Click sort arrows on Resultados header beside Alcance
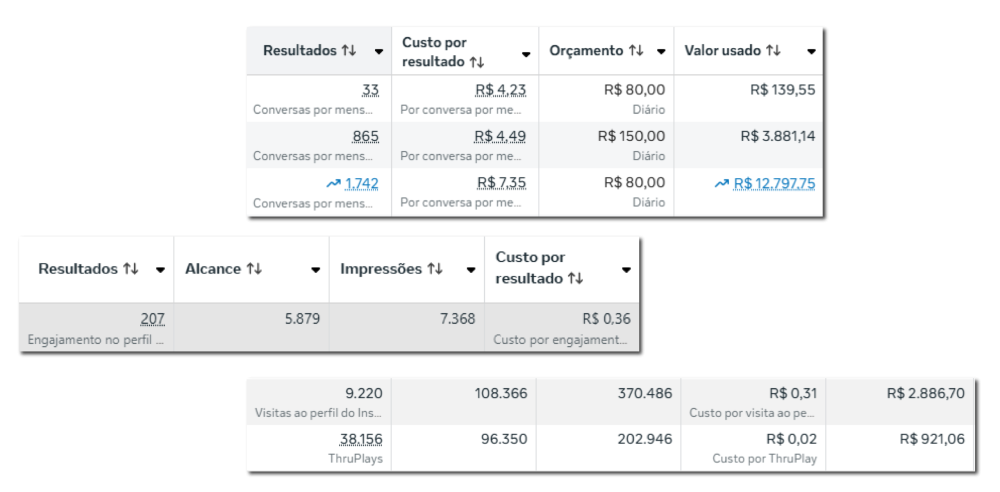The width and height of the screenshot is (1000, 492). pyautogui.click(x=130, y=269)
